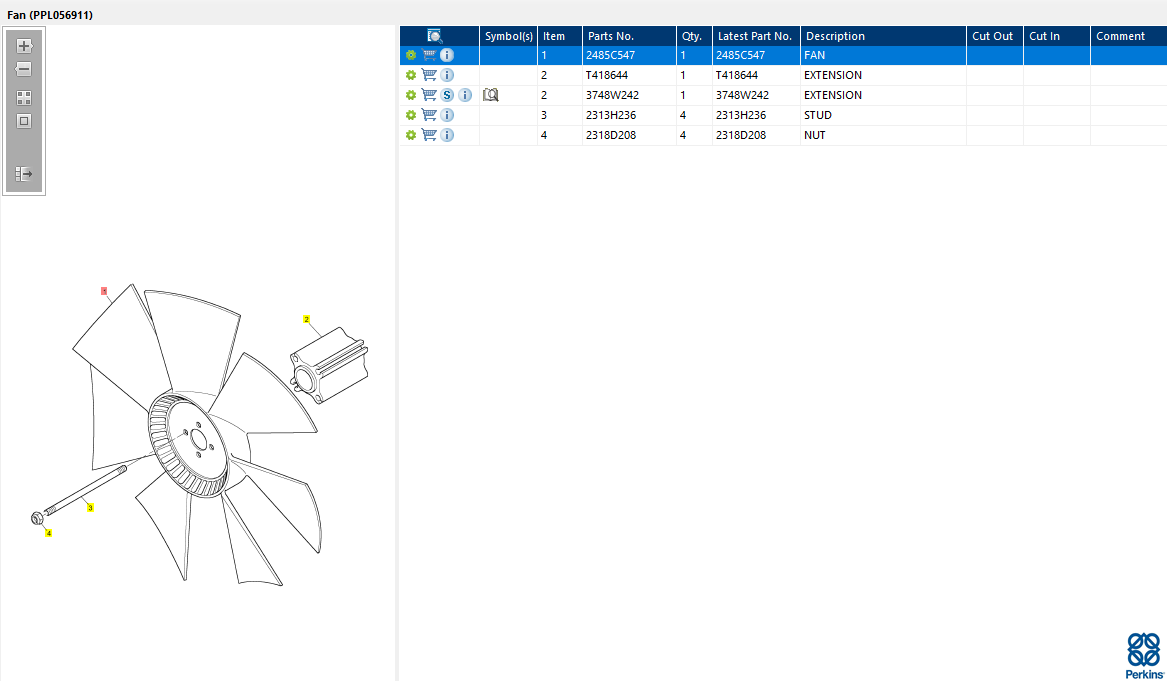The height and width of the screenshot is (681, 1167).
Task: Click the S icon for part 3748W242
Action: (447, 95)
